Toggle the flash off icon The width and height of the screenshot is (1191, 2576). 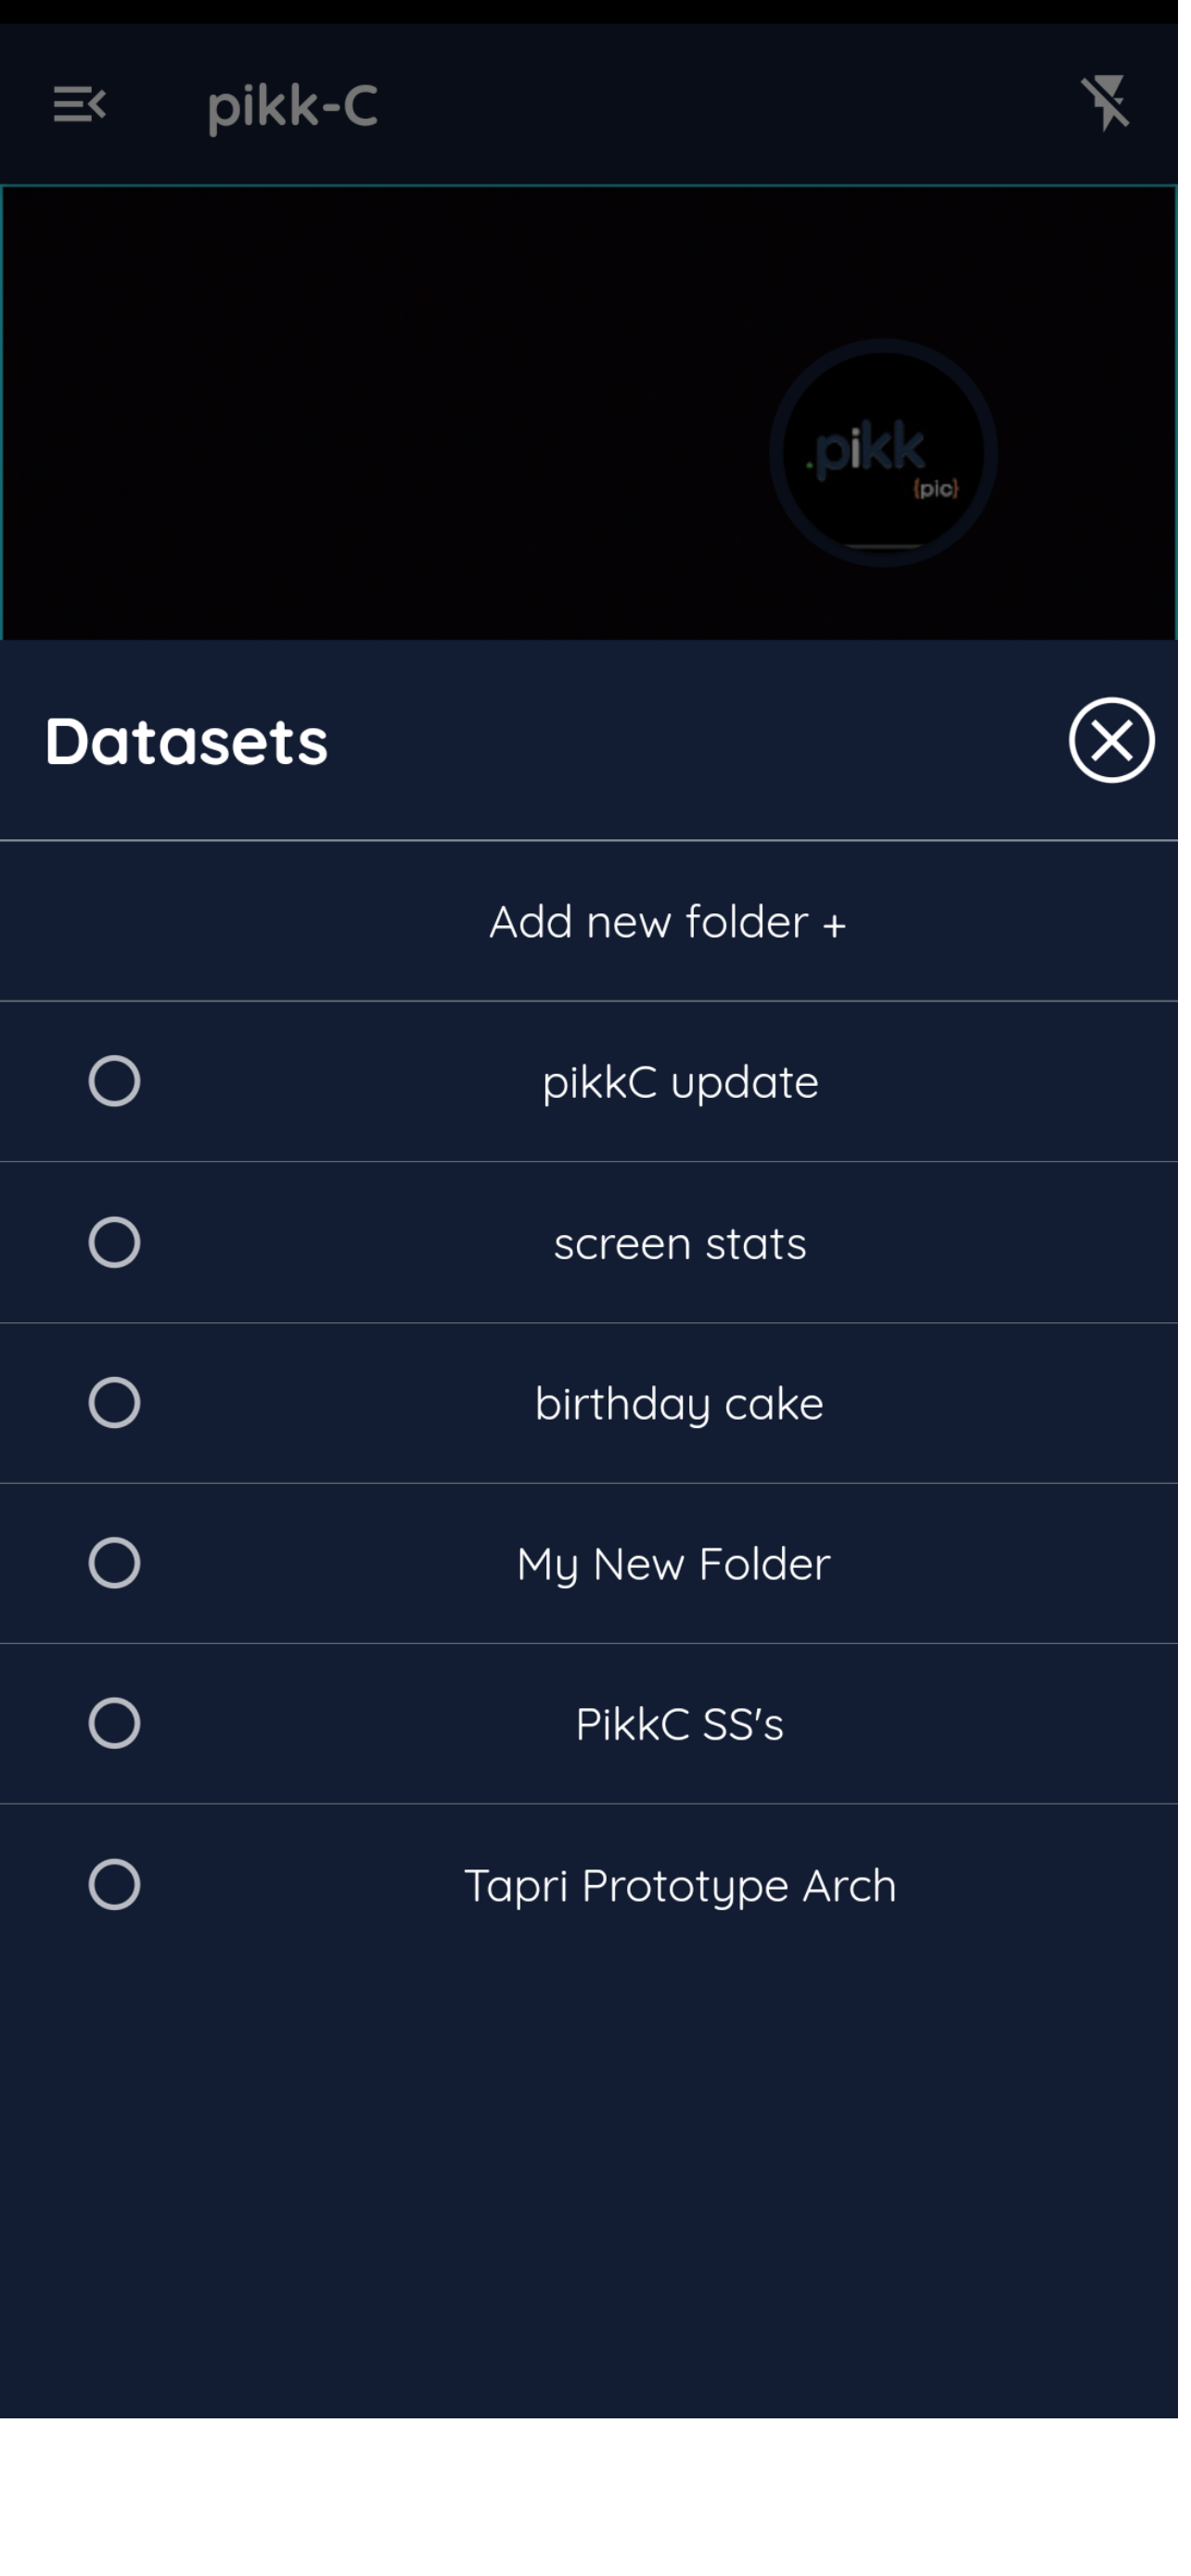[x=1118, y=104]
